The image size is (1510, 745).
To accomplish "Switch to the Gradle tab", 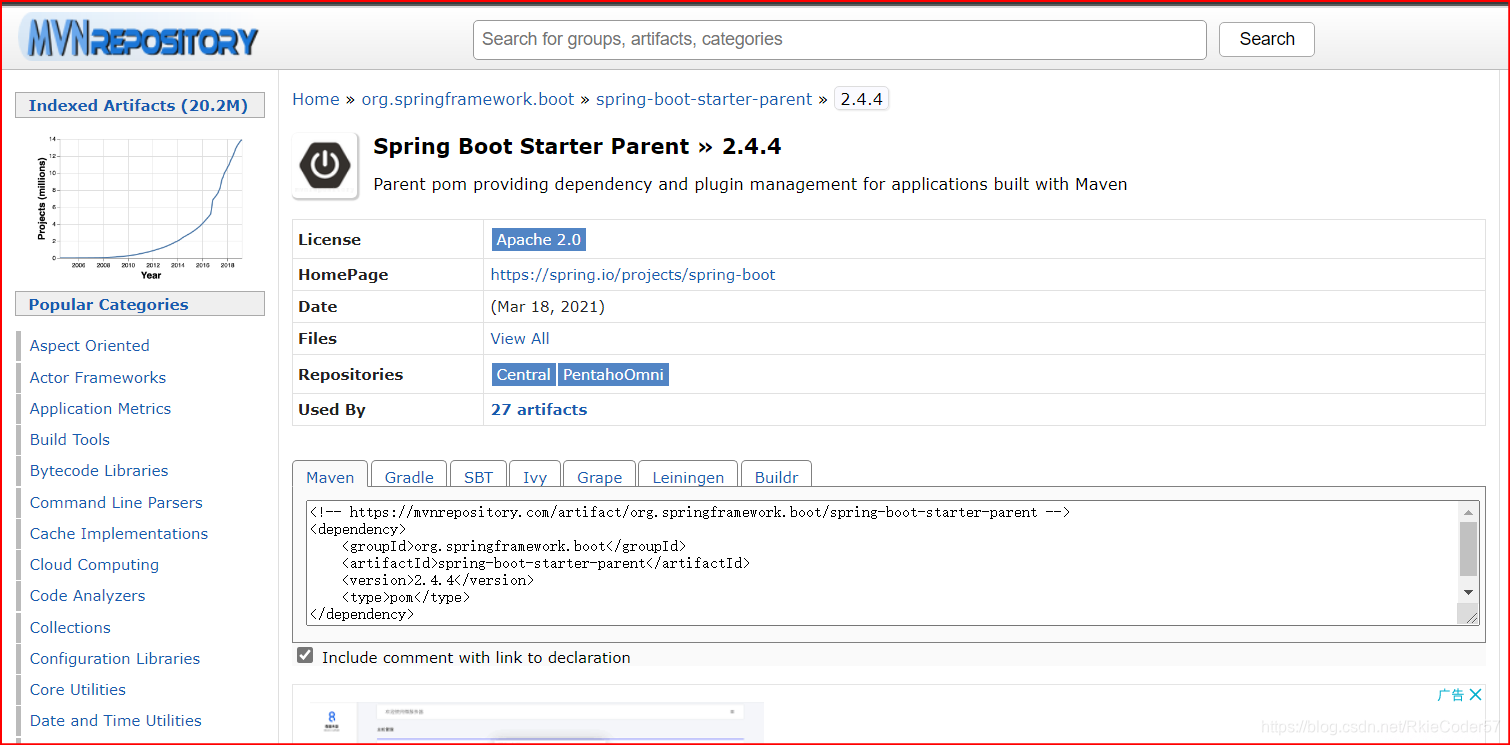I will [x=409, y=476].
